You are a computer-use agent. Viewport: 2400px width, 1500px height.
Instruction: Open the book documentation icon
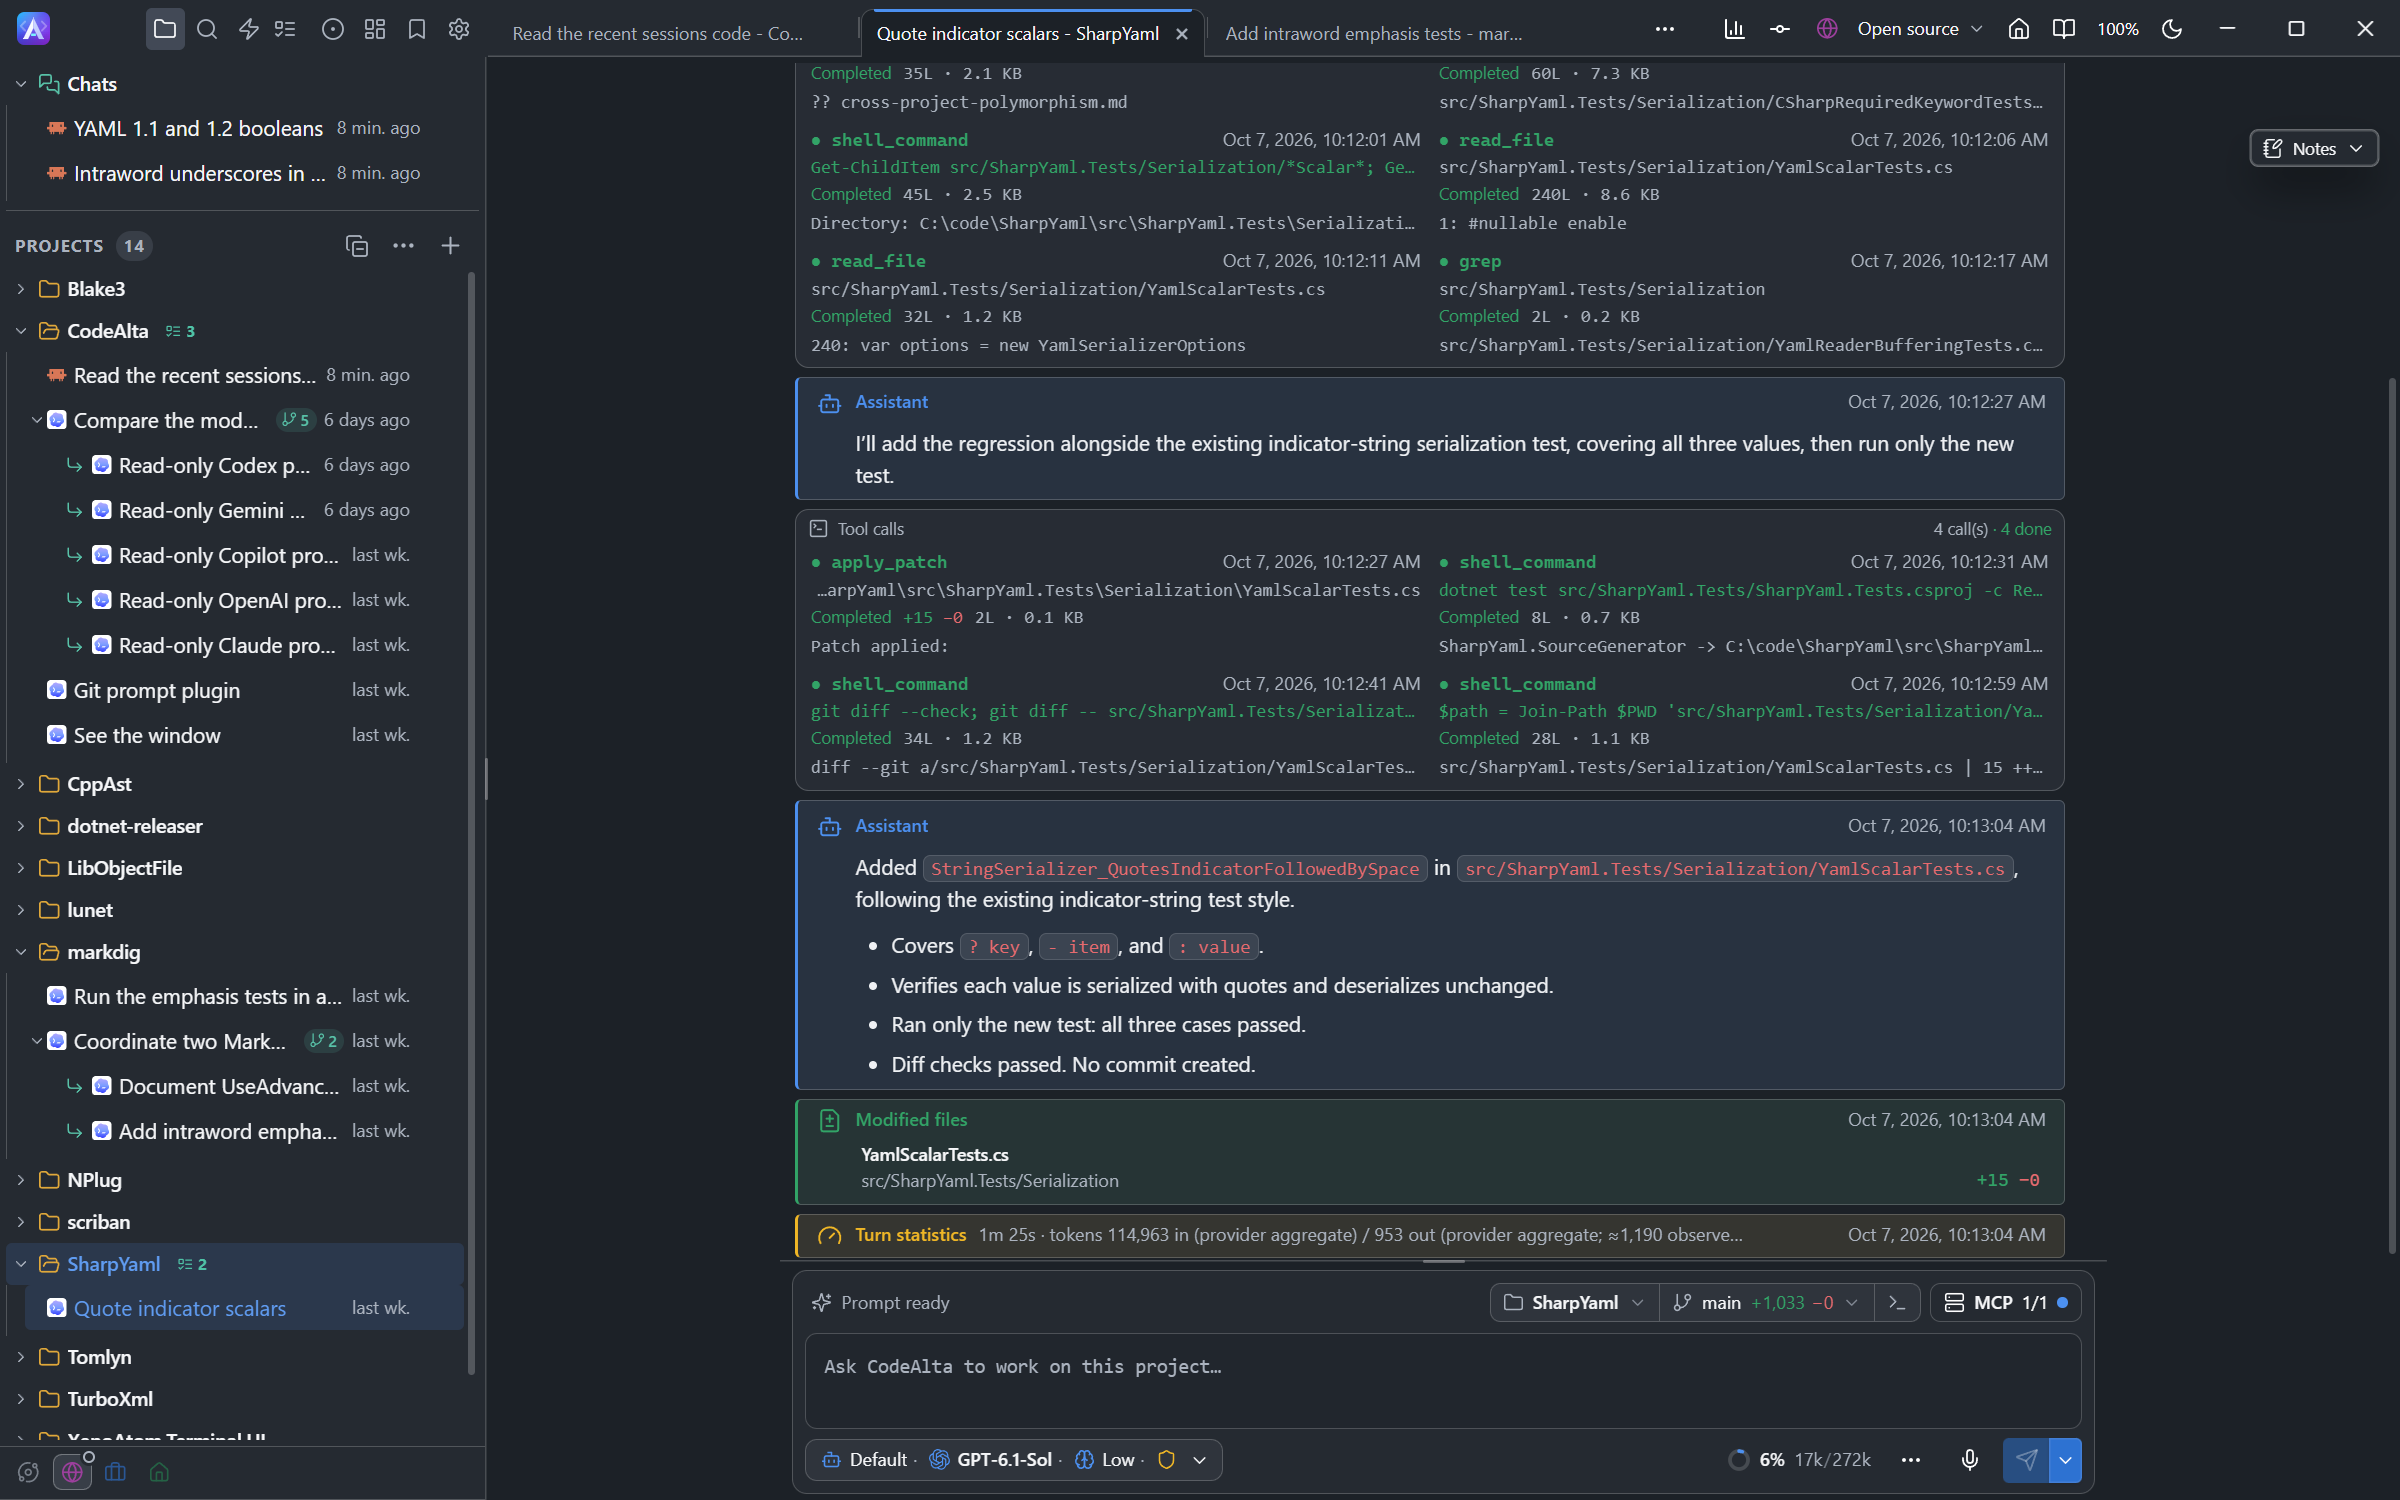pos(2064,30)
